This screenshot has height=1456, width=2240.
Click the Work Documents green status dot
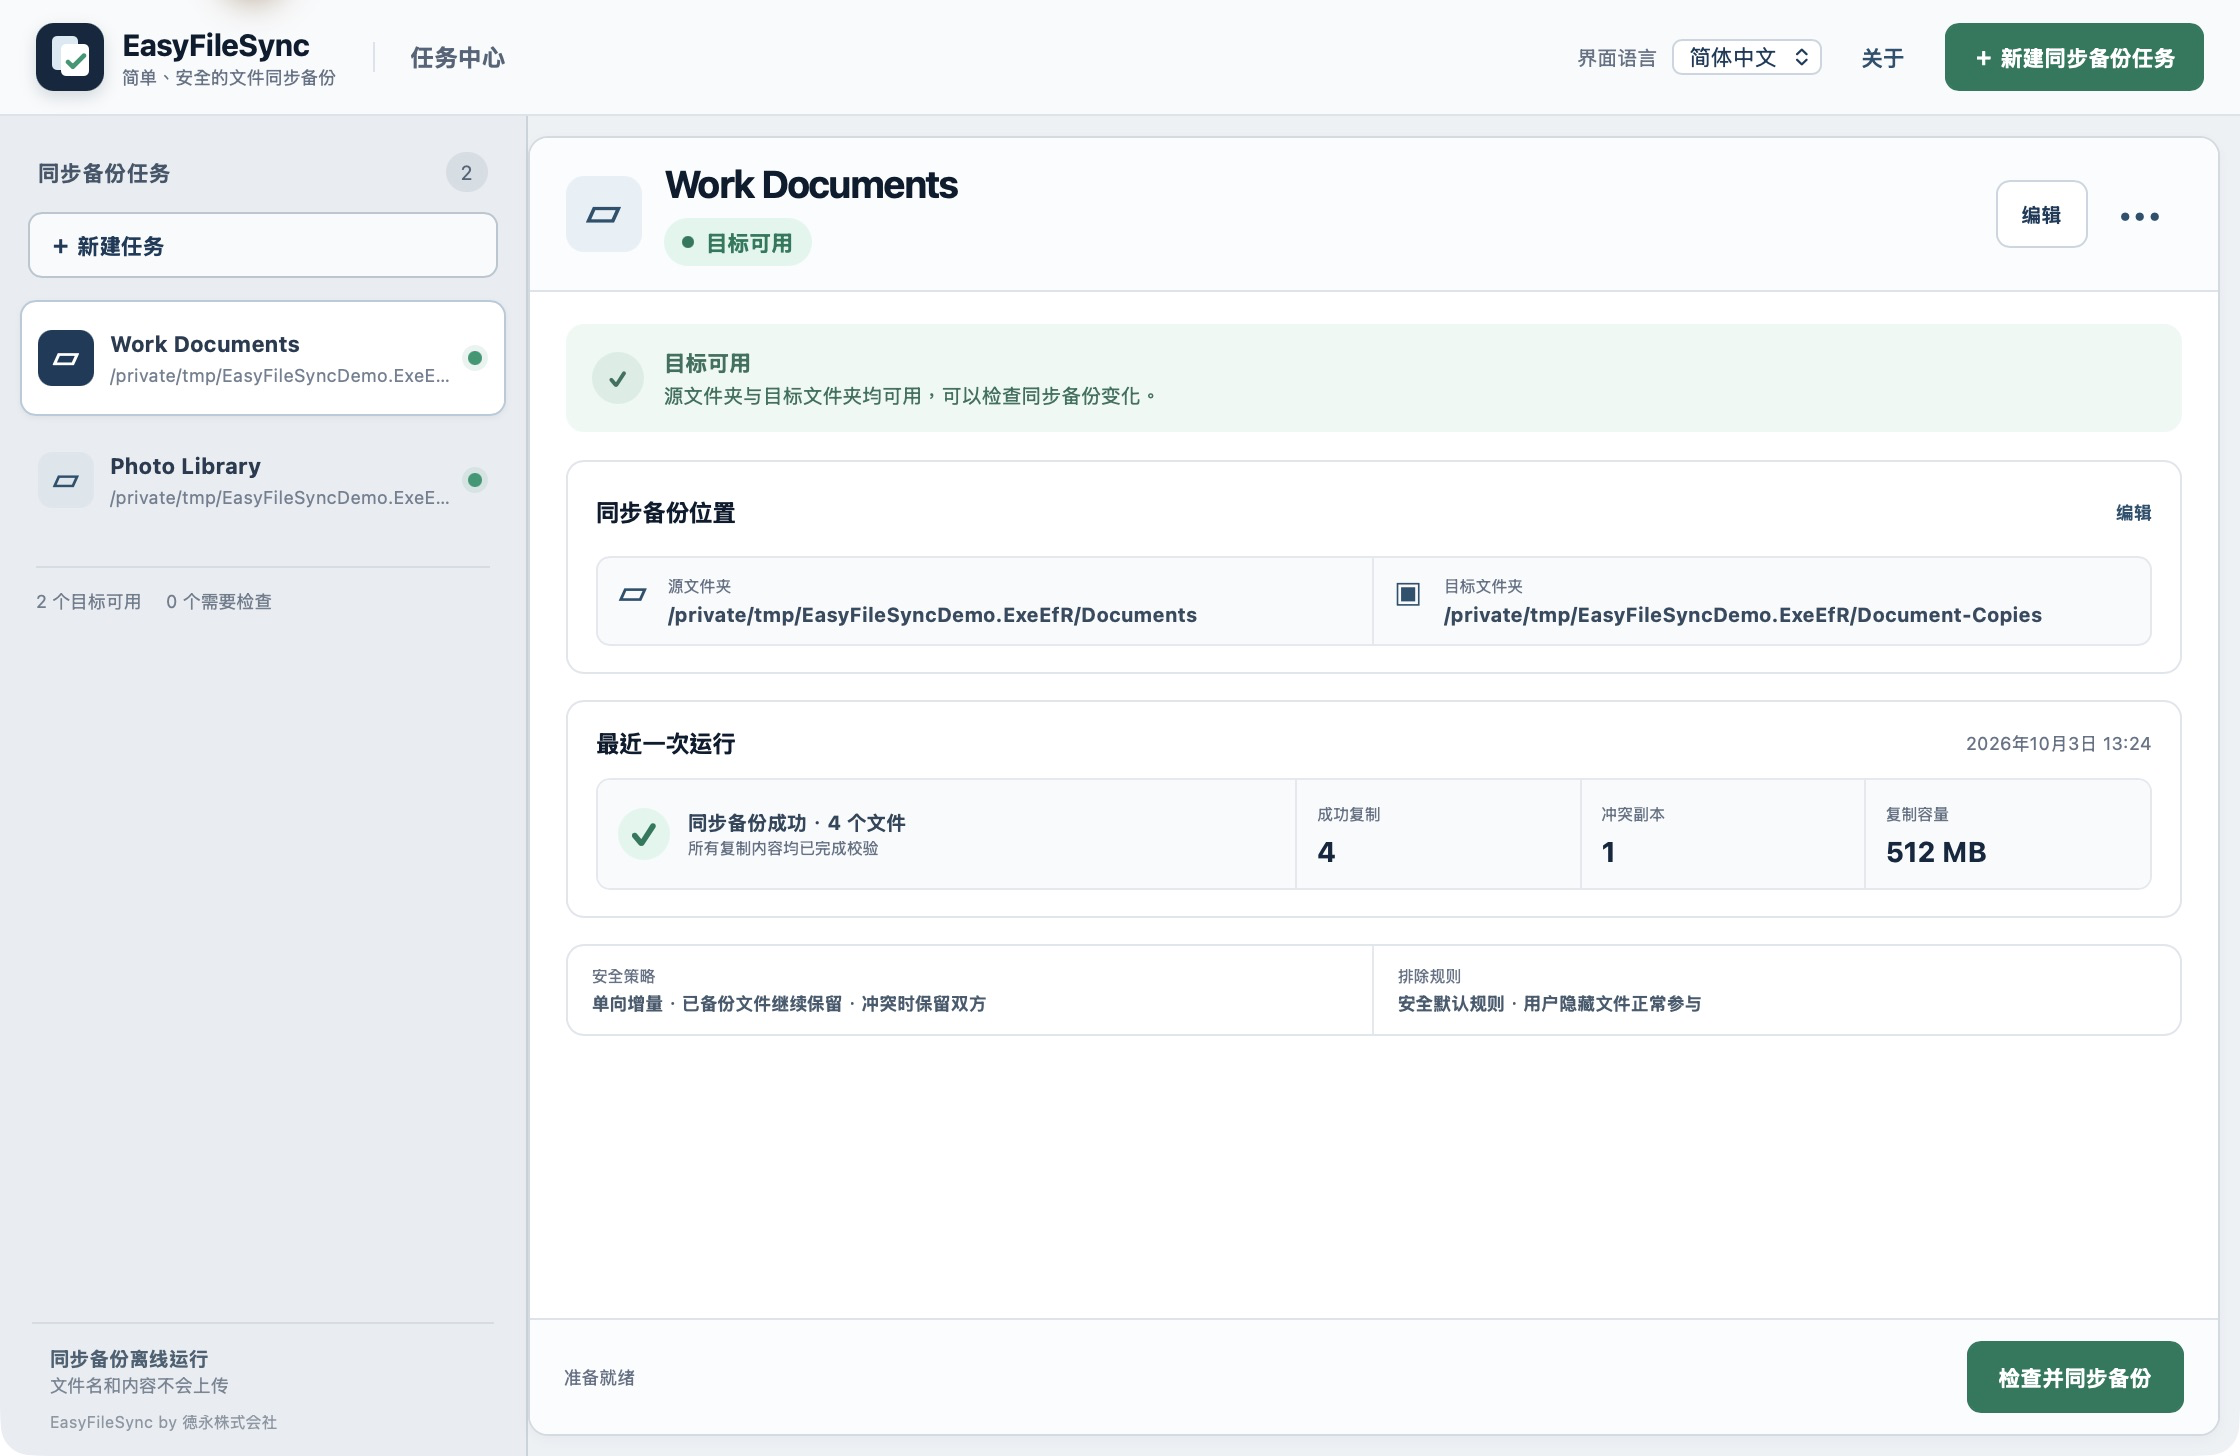(475, 358)
